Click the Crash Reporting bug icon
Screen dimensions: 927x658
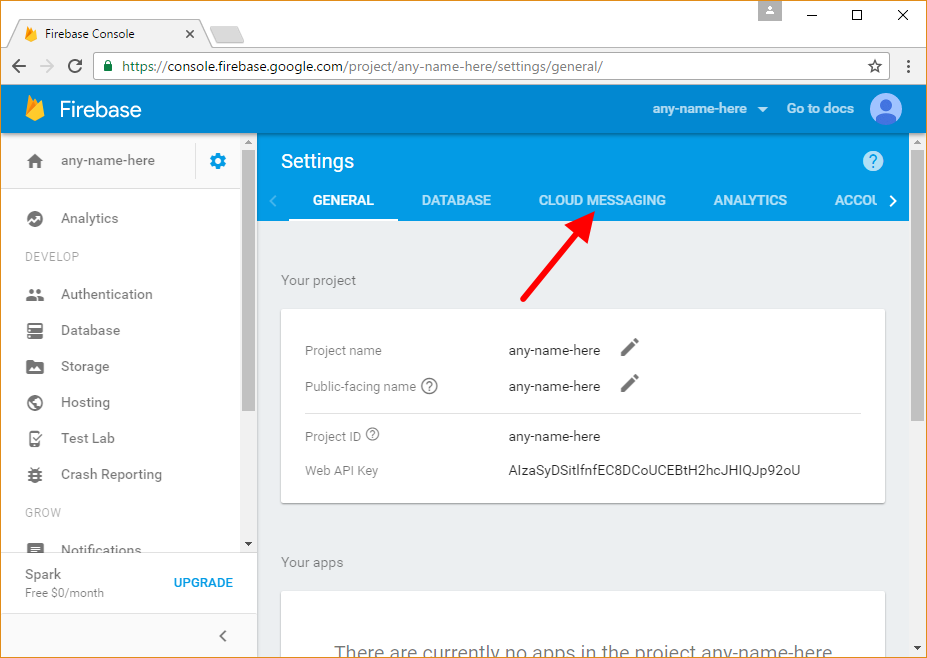35,475
